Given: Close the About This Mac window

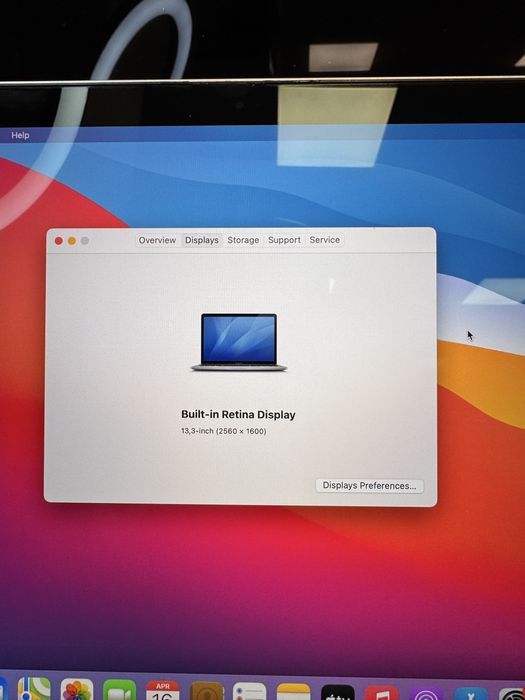Looking at the screenshot, I should [x=58, y=241].
